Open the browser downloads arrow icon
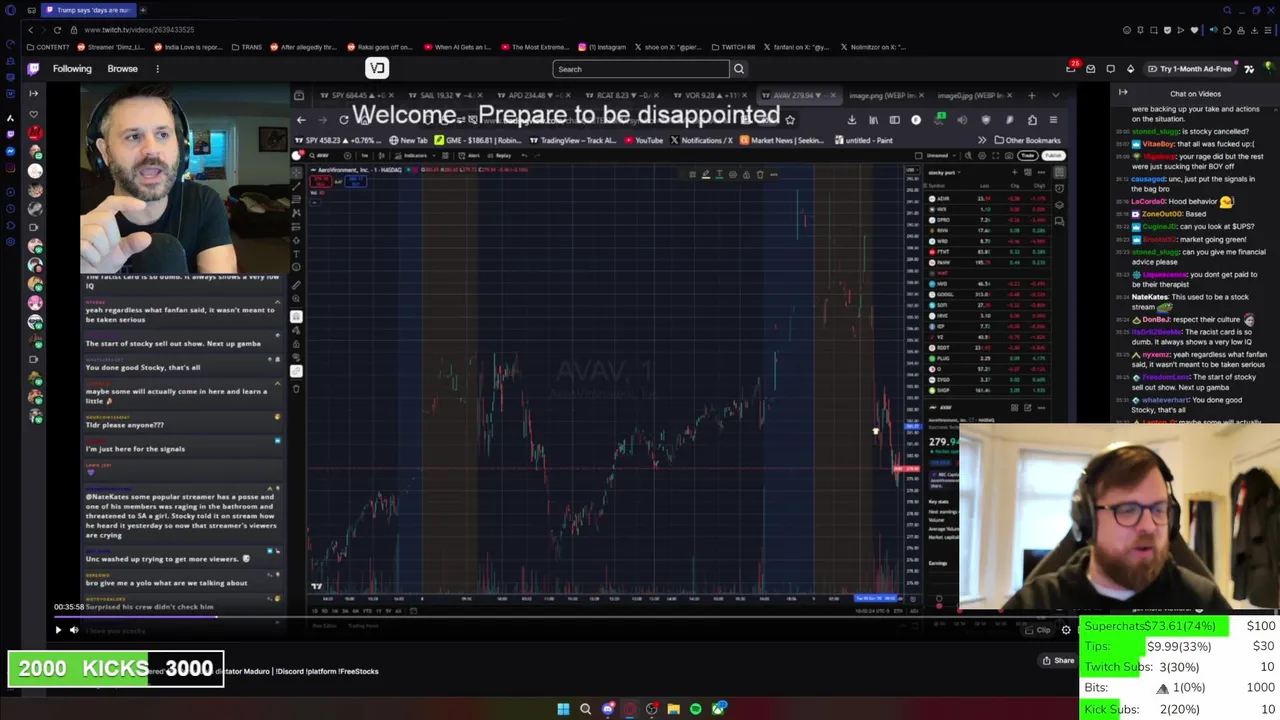This screenshot has width=1280, height=720. point(1254,30)
